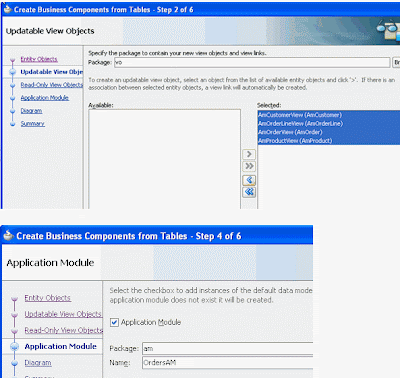Click the Step 2 wizard title bar icon
Screen dimensions: 400x378
(7, 9)
